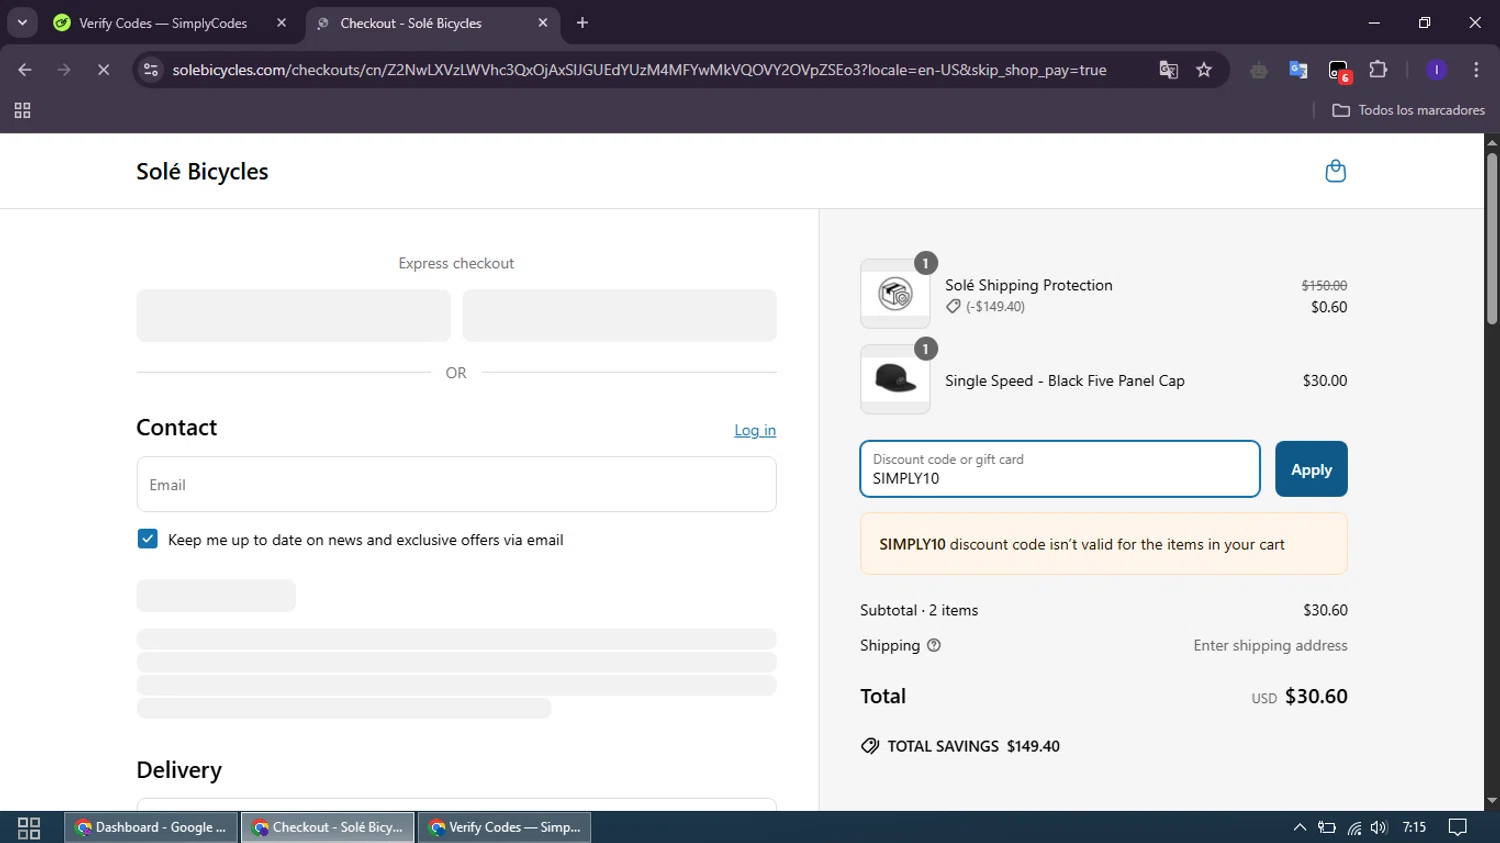Screen dimensions: 1500x843
Task: Switch to Dashboard - Google taskbar window
Action: tap(152, 827)
